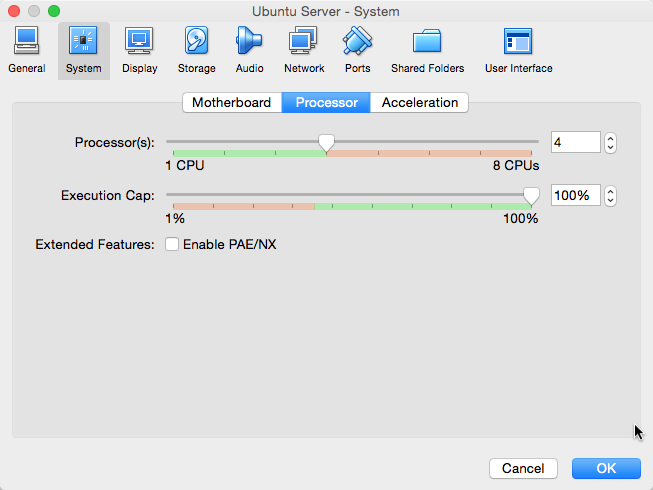Viewport: 653px width, 490px height.
Task: Lower execution cap with stepper down arrow
Action: point(611,201)
